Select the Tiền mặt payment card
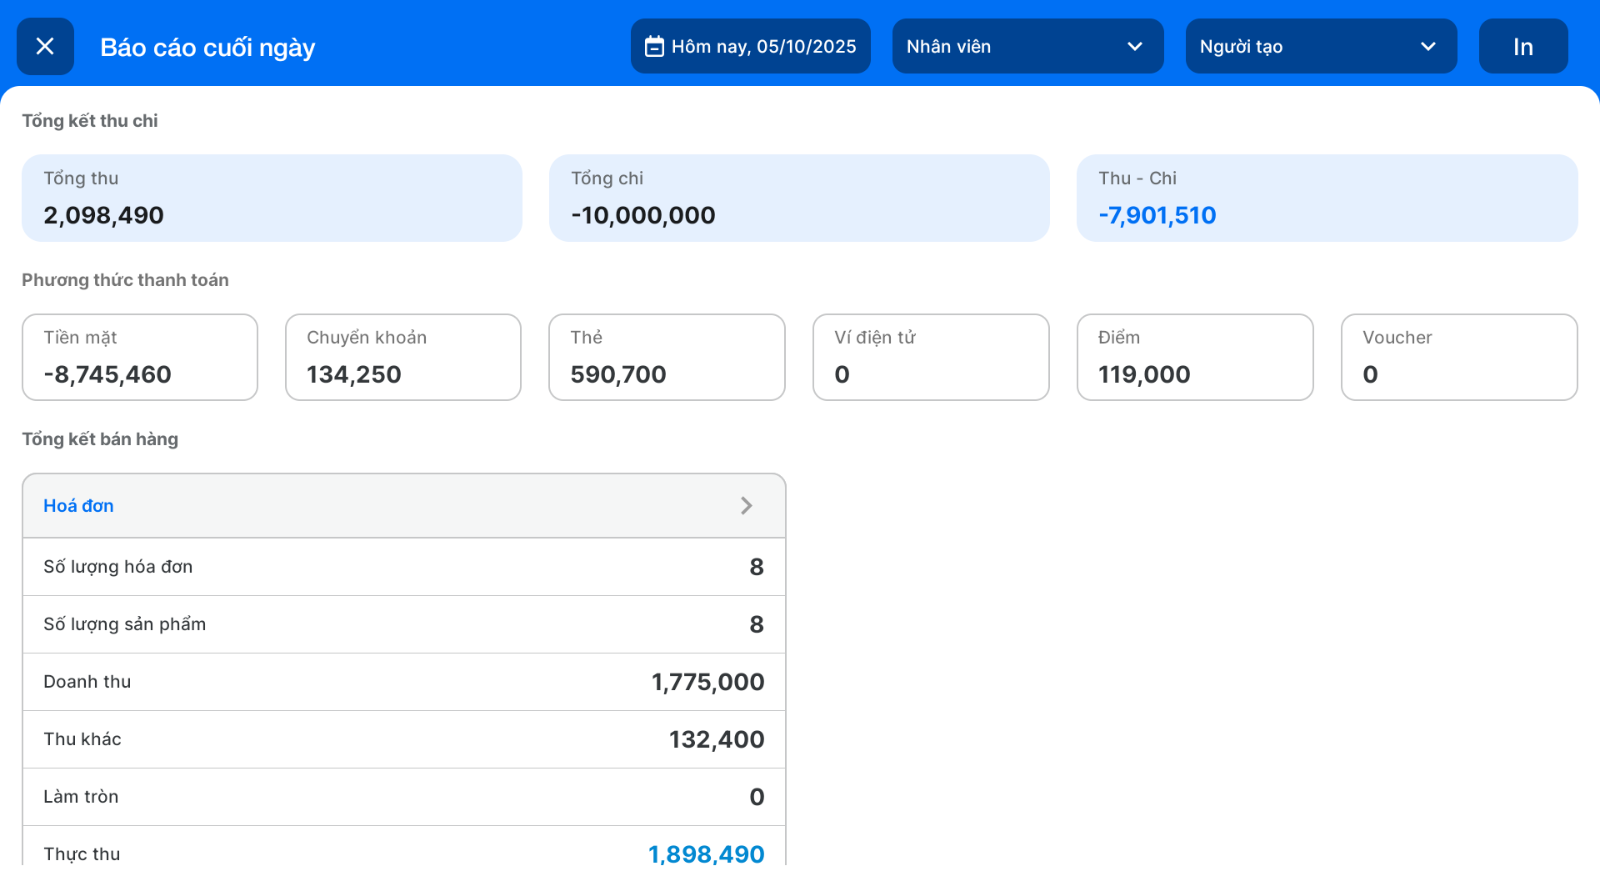The image size is (1600, 876). click(x=140, y=357)
